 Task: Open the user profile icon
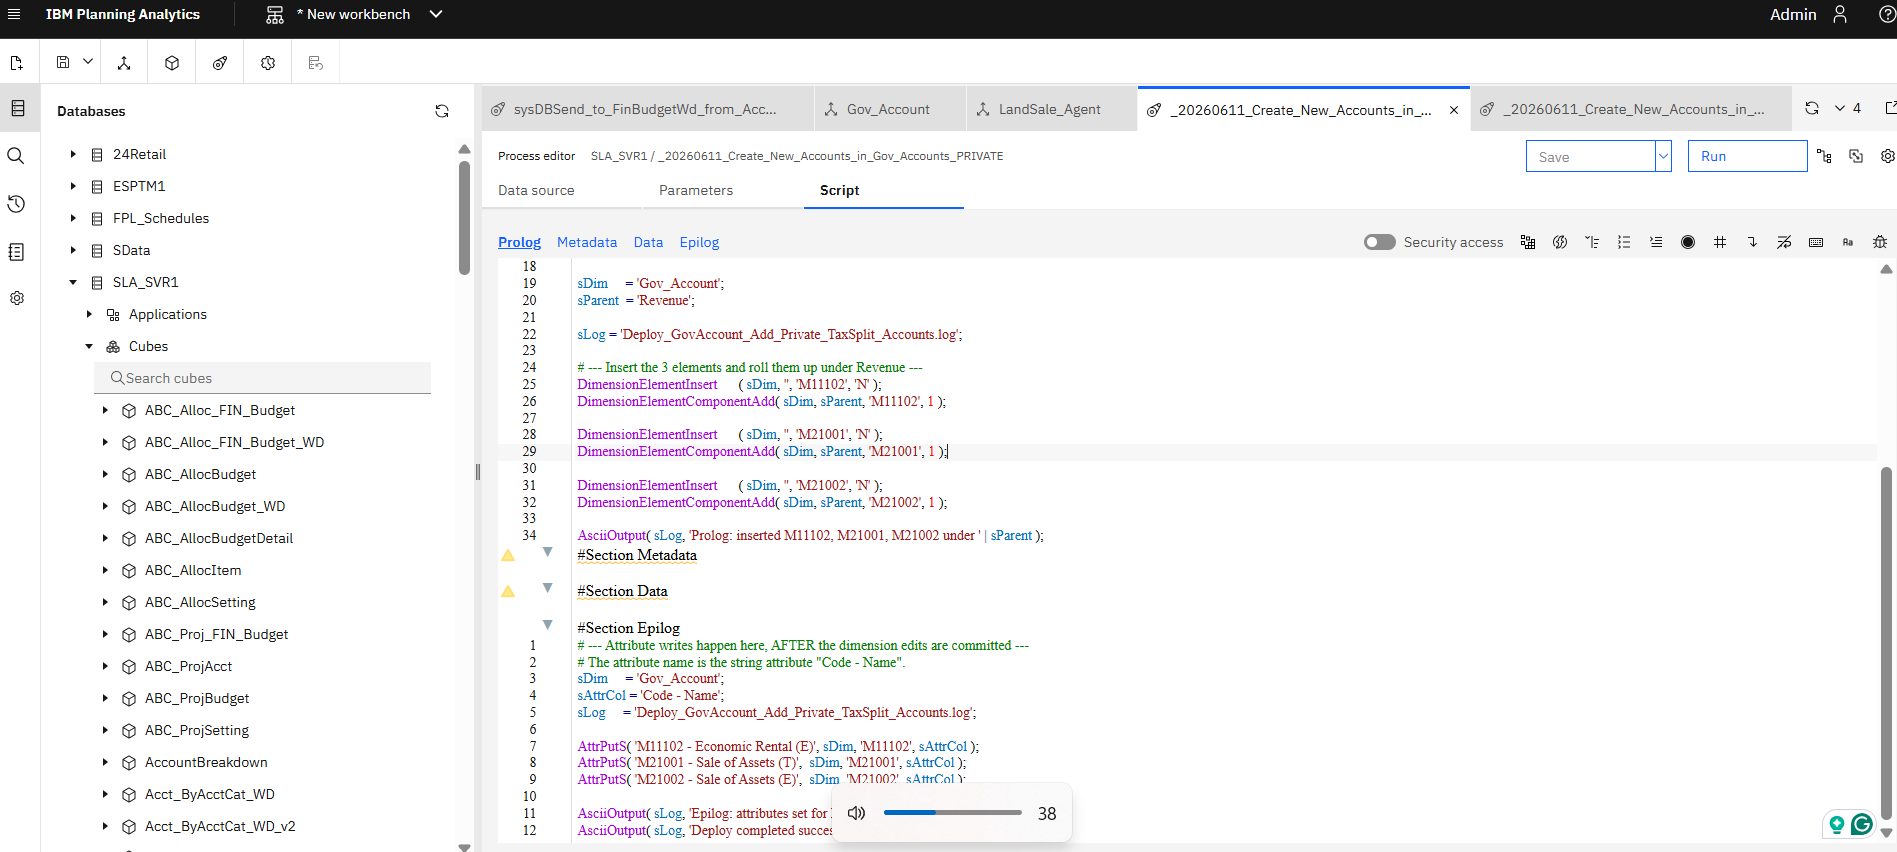[1840, 14]
